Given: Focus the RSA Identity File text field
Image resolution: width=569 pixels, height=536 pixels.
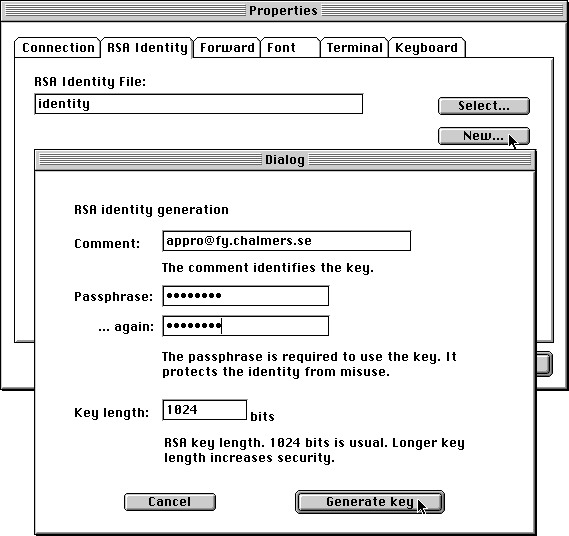Looking at the screenshot, I should pyautogui.click(x=199, y=104).
